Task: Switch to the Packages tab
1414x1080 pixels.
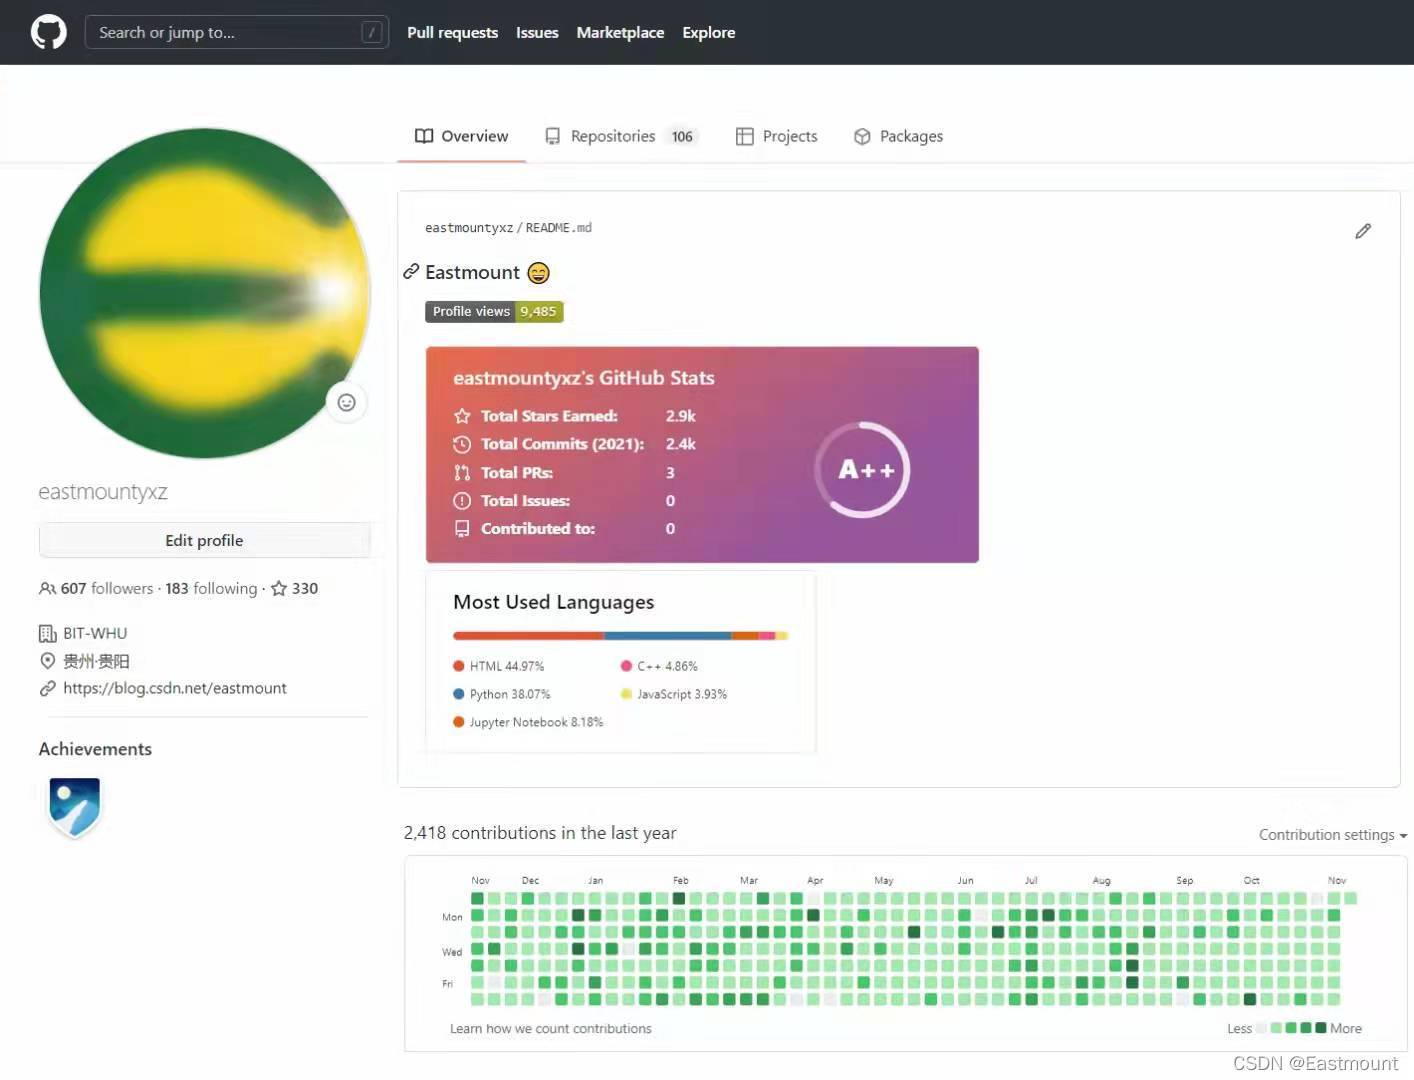Action: pyautogui.click(x=898, y=136)
